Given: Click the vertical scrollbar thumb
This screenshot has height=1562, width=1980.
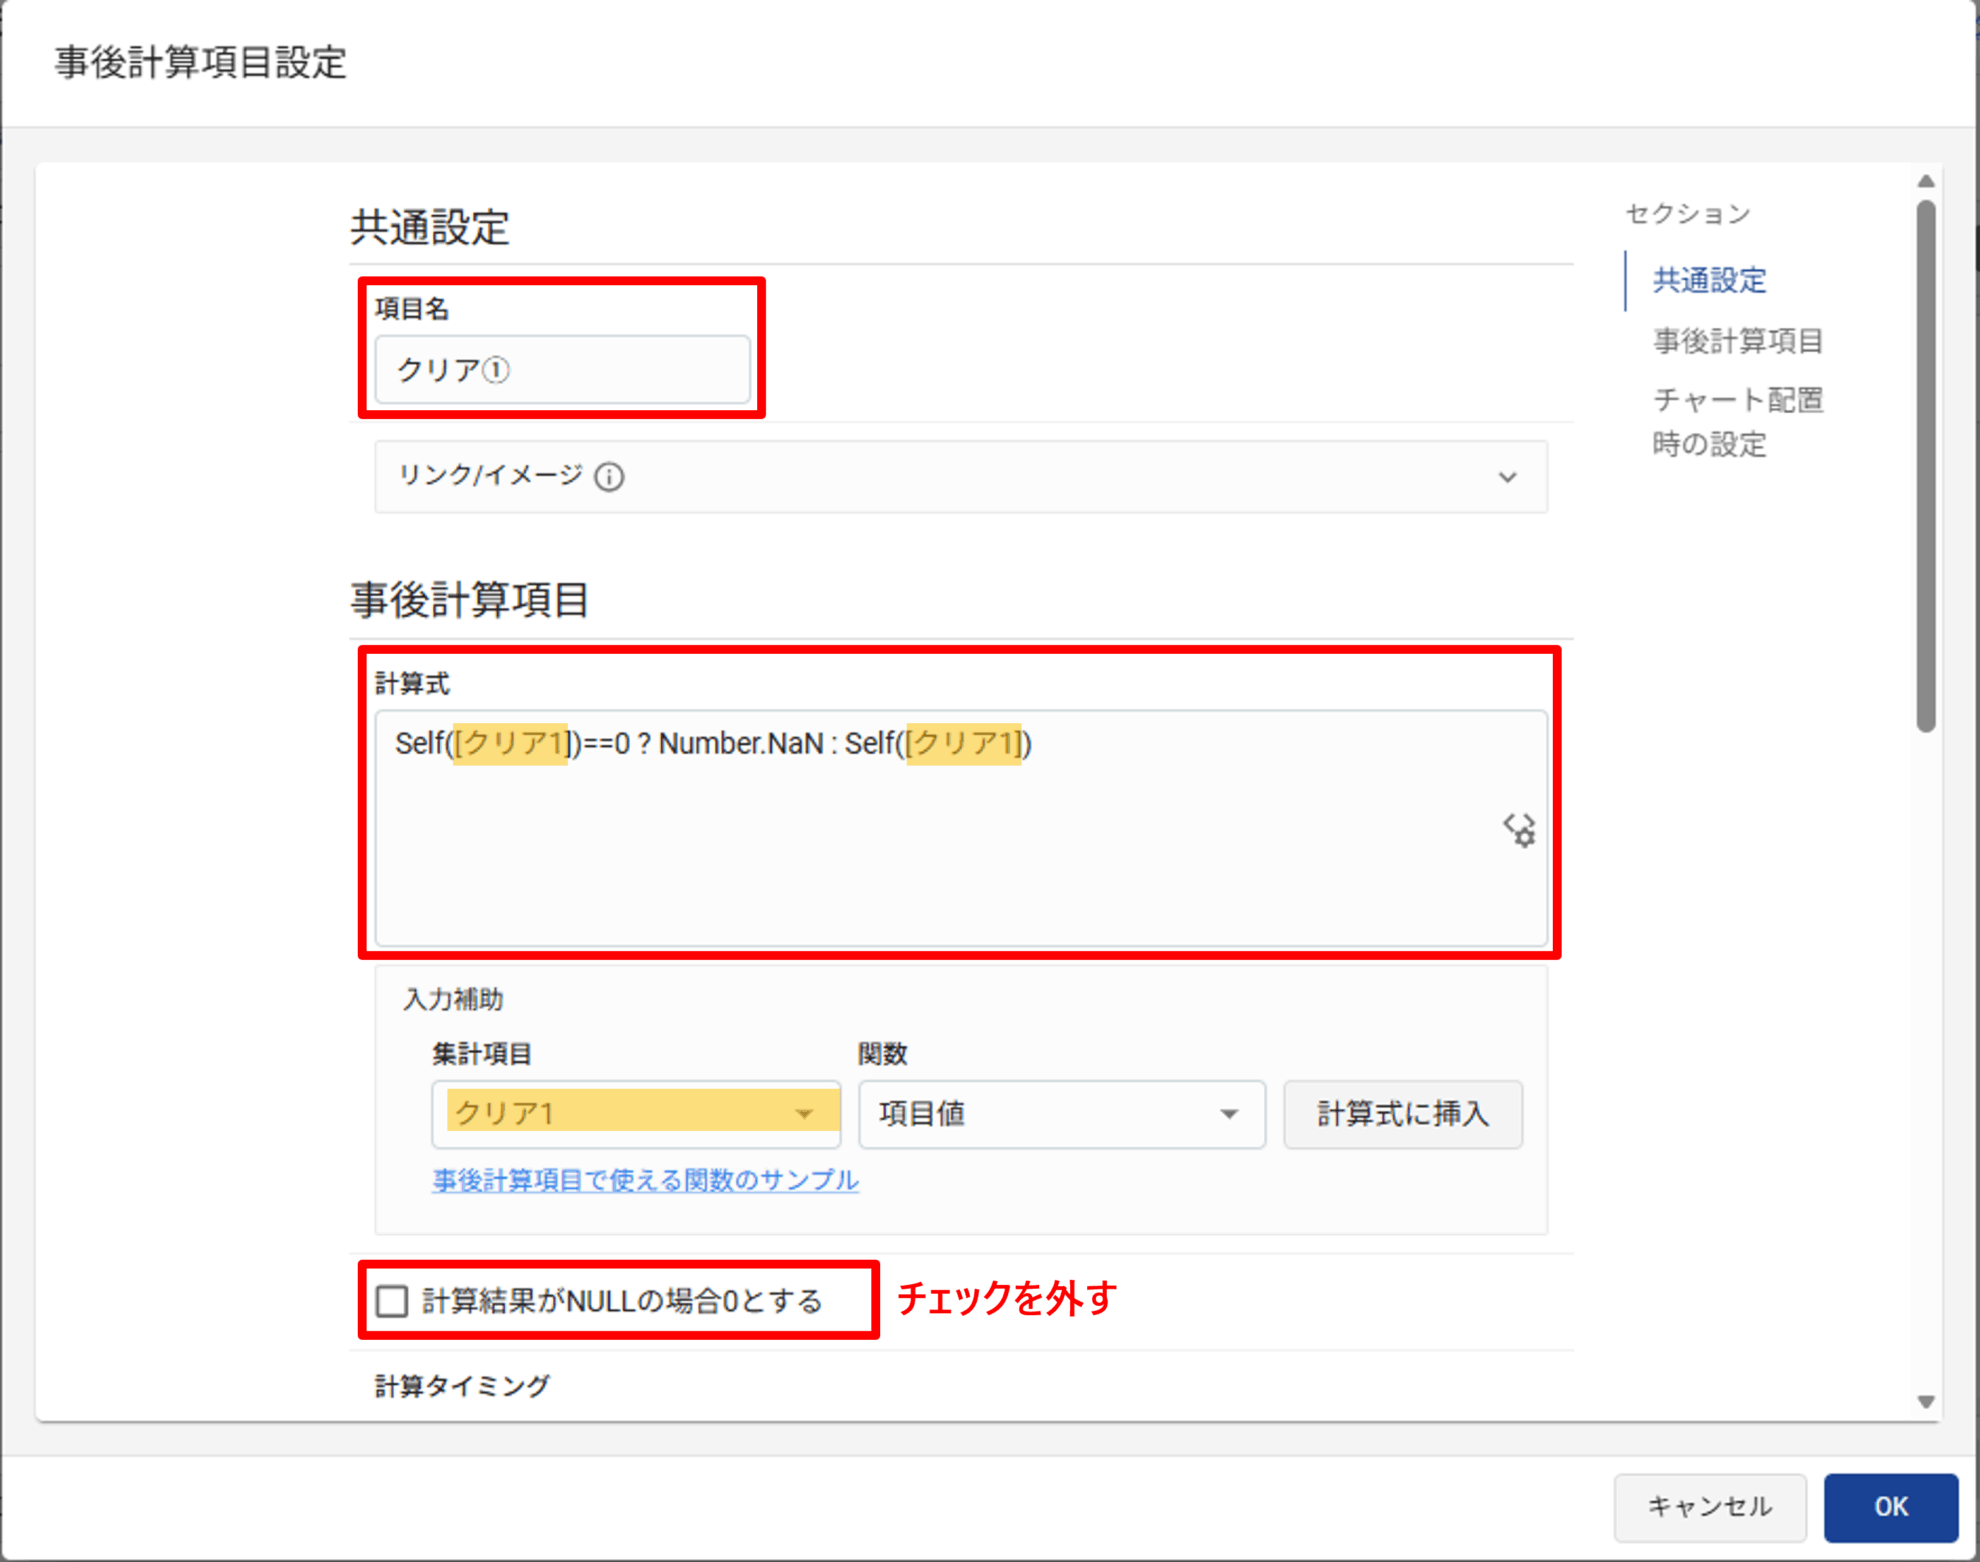Looking at the screenshot, I should pyautogui.click(x=1925, y=465).
